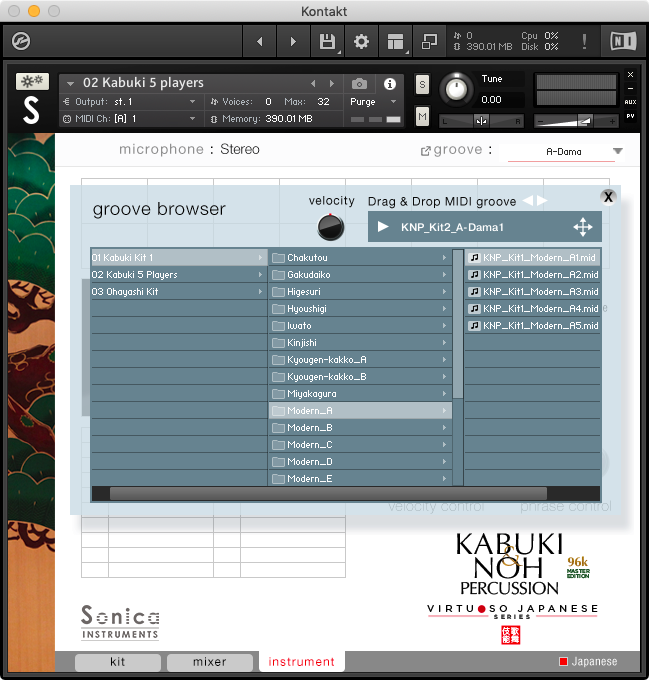Solo the instrument with S button

(x=422, y=85)
